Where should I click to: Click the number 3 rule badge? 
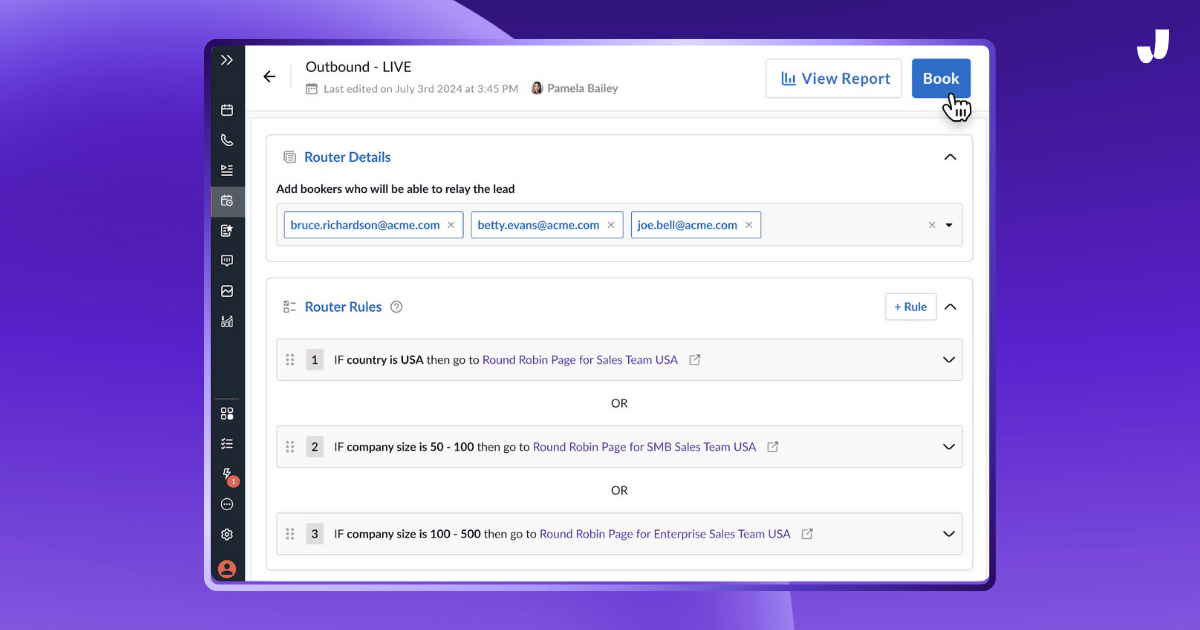tap(314, 534)
